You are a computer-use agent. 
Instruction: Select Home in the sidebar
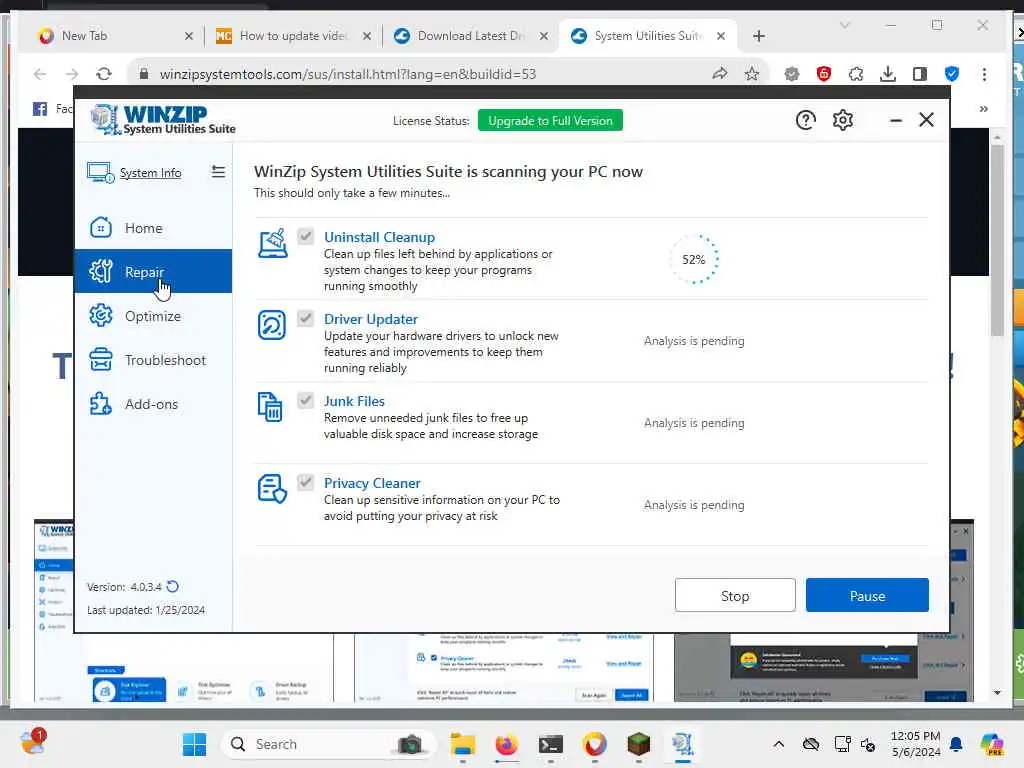click(x=153, y=228)
